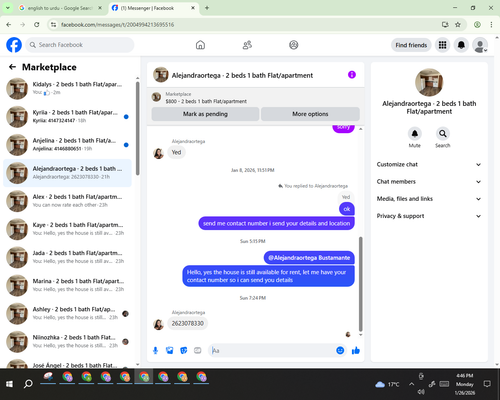Screen dimensions: 500x400
Task: Open the $800 Marketplace listing link
Action: pos(206,98)
